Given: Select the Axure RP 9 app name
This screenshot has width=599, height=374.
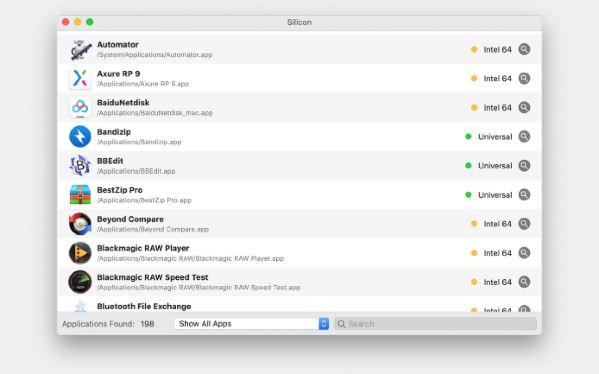Looking at the screenshot, I should (x=118, y=74).
